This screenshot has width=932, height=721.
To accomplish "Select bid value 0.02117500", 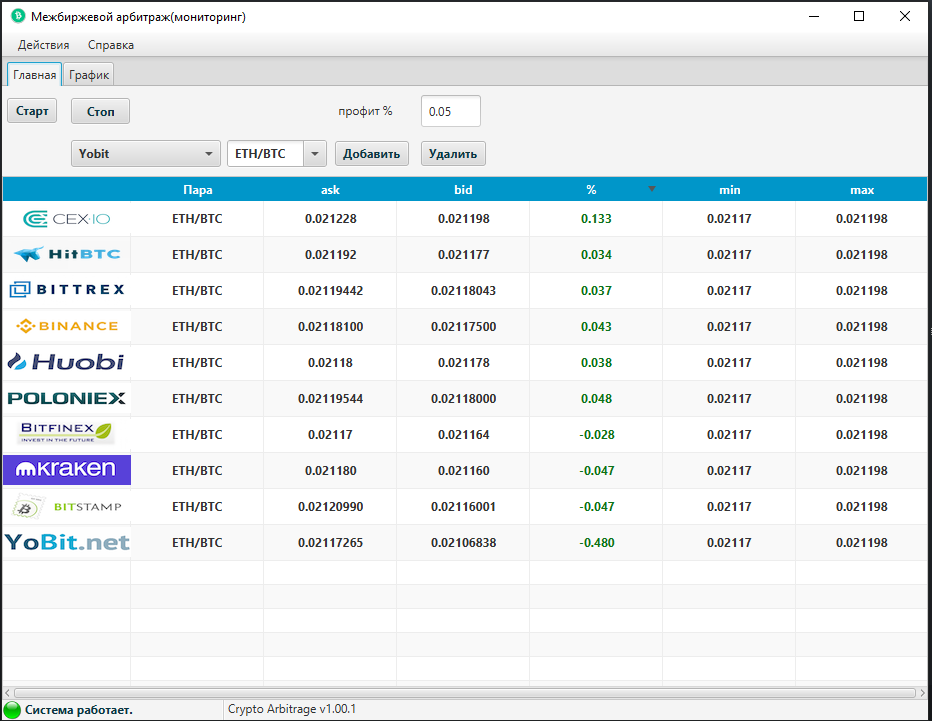I will pos(464,326).
